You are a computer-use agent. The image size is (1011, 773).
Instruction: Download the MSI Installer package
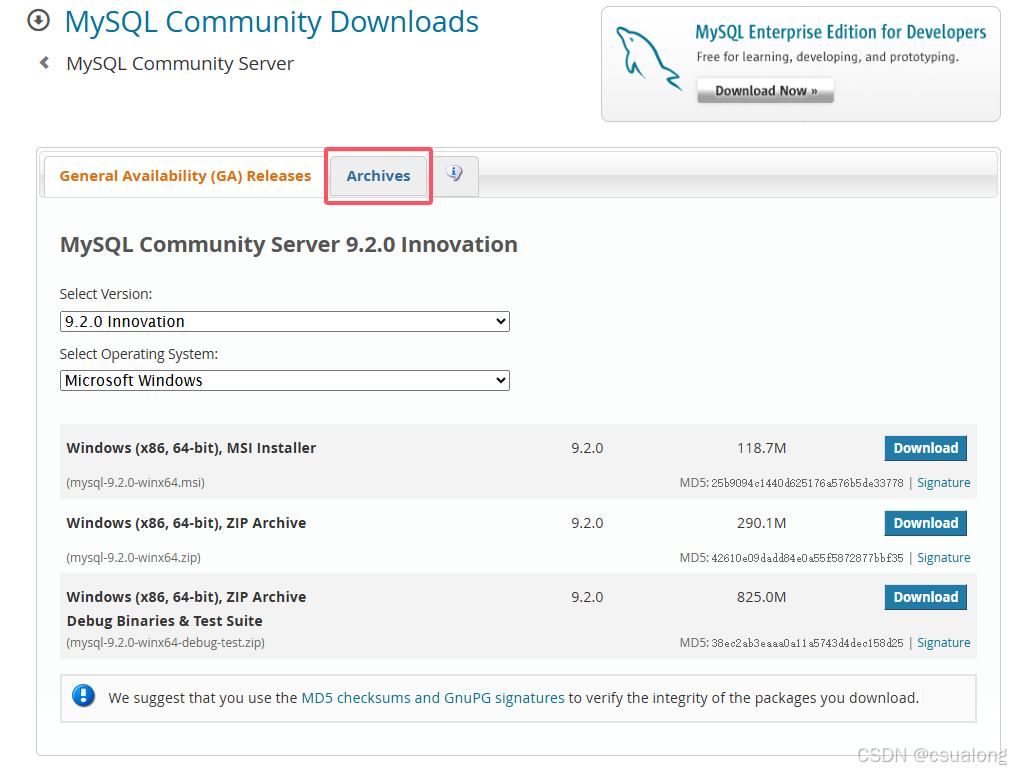(x=925, y=448)
